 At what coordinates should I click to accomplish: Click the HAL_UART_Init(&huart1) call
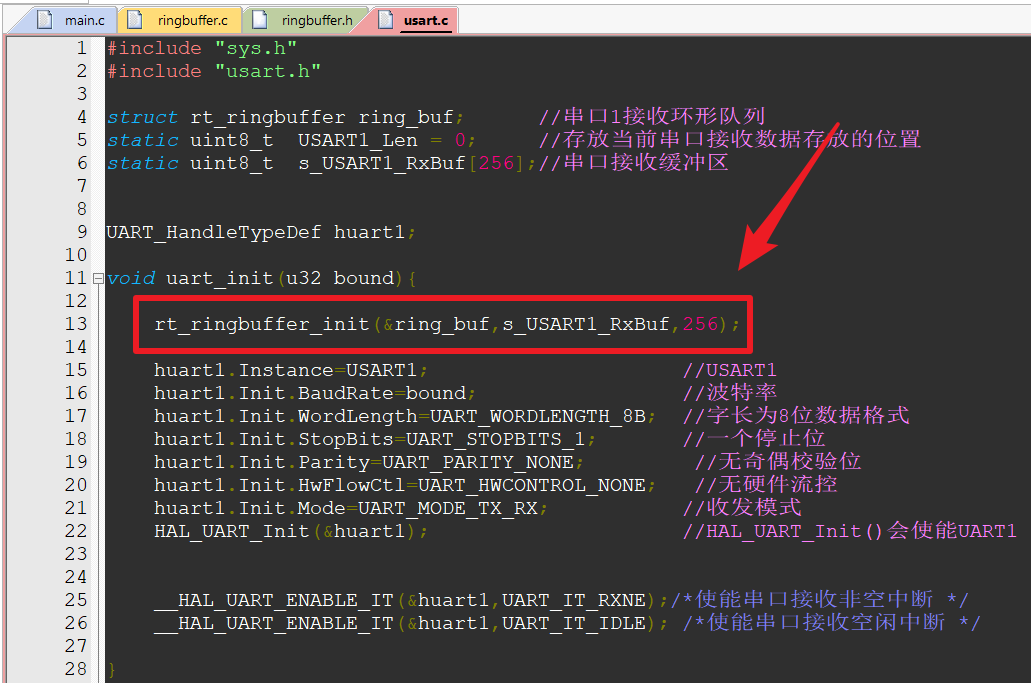coord(291,532)
